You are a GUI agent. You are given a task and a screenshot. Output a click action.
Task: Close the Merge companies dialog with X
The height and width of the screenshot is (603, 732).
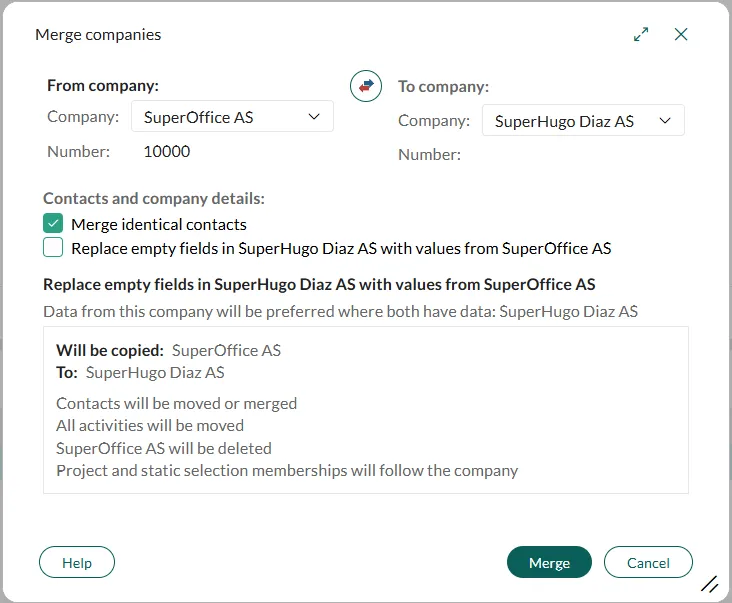pyautogui.click(x=681, y=35)
